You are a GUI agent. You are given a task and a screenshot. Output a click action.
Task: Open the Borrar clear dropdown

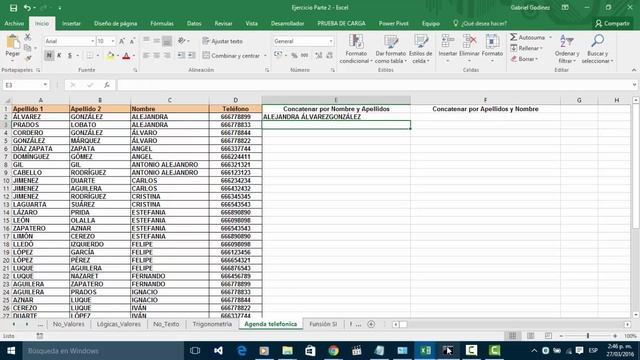524,59
